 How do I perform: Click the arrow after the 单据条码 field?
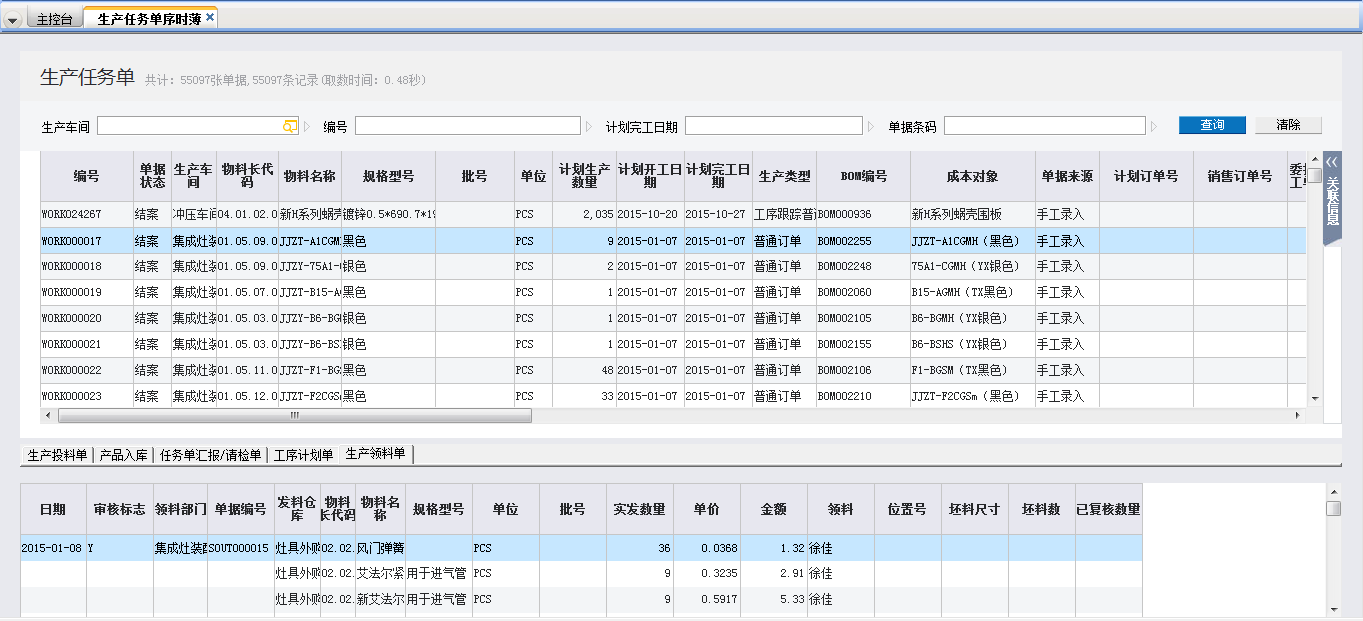(1154, 127)
